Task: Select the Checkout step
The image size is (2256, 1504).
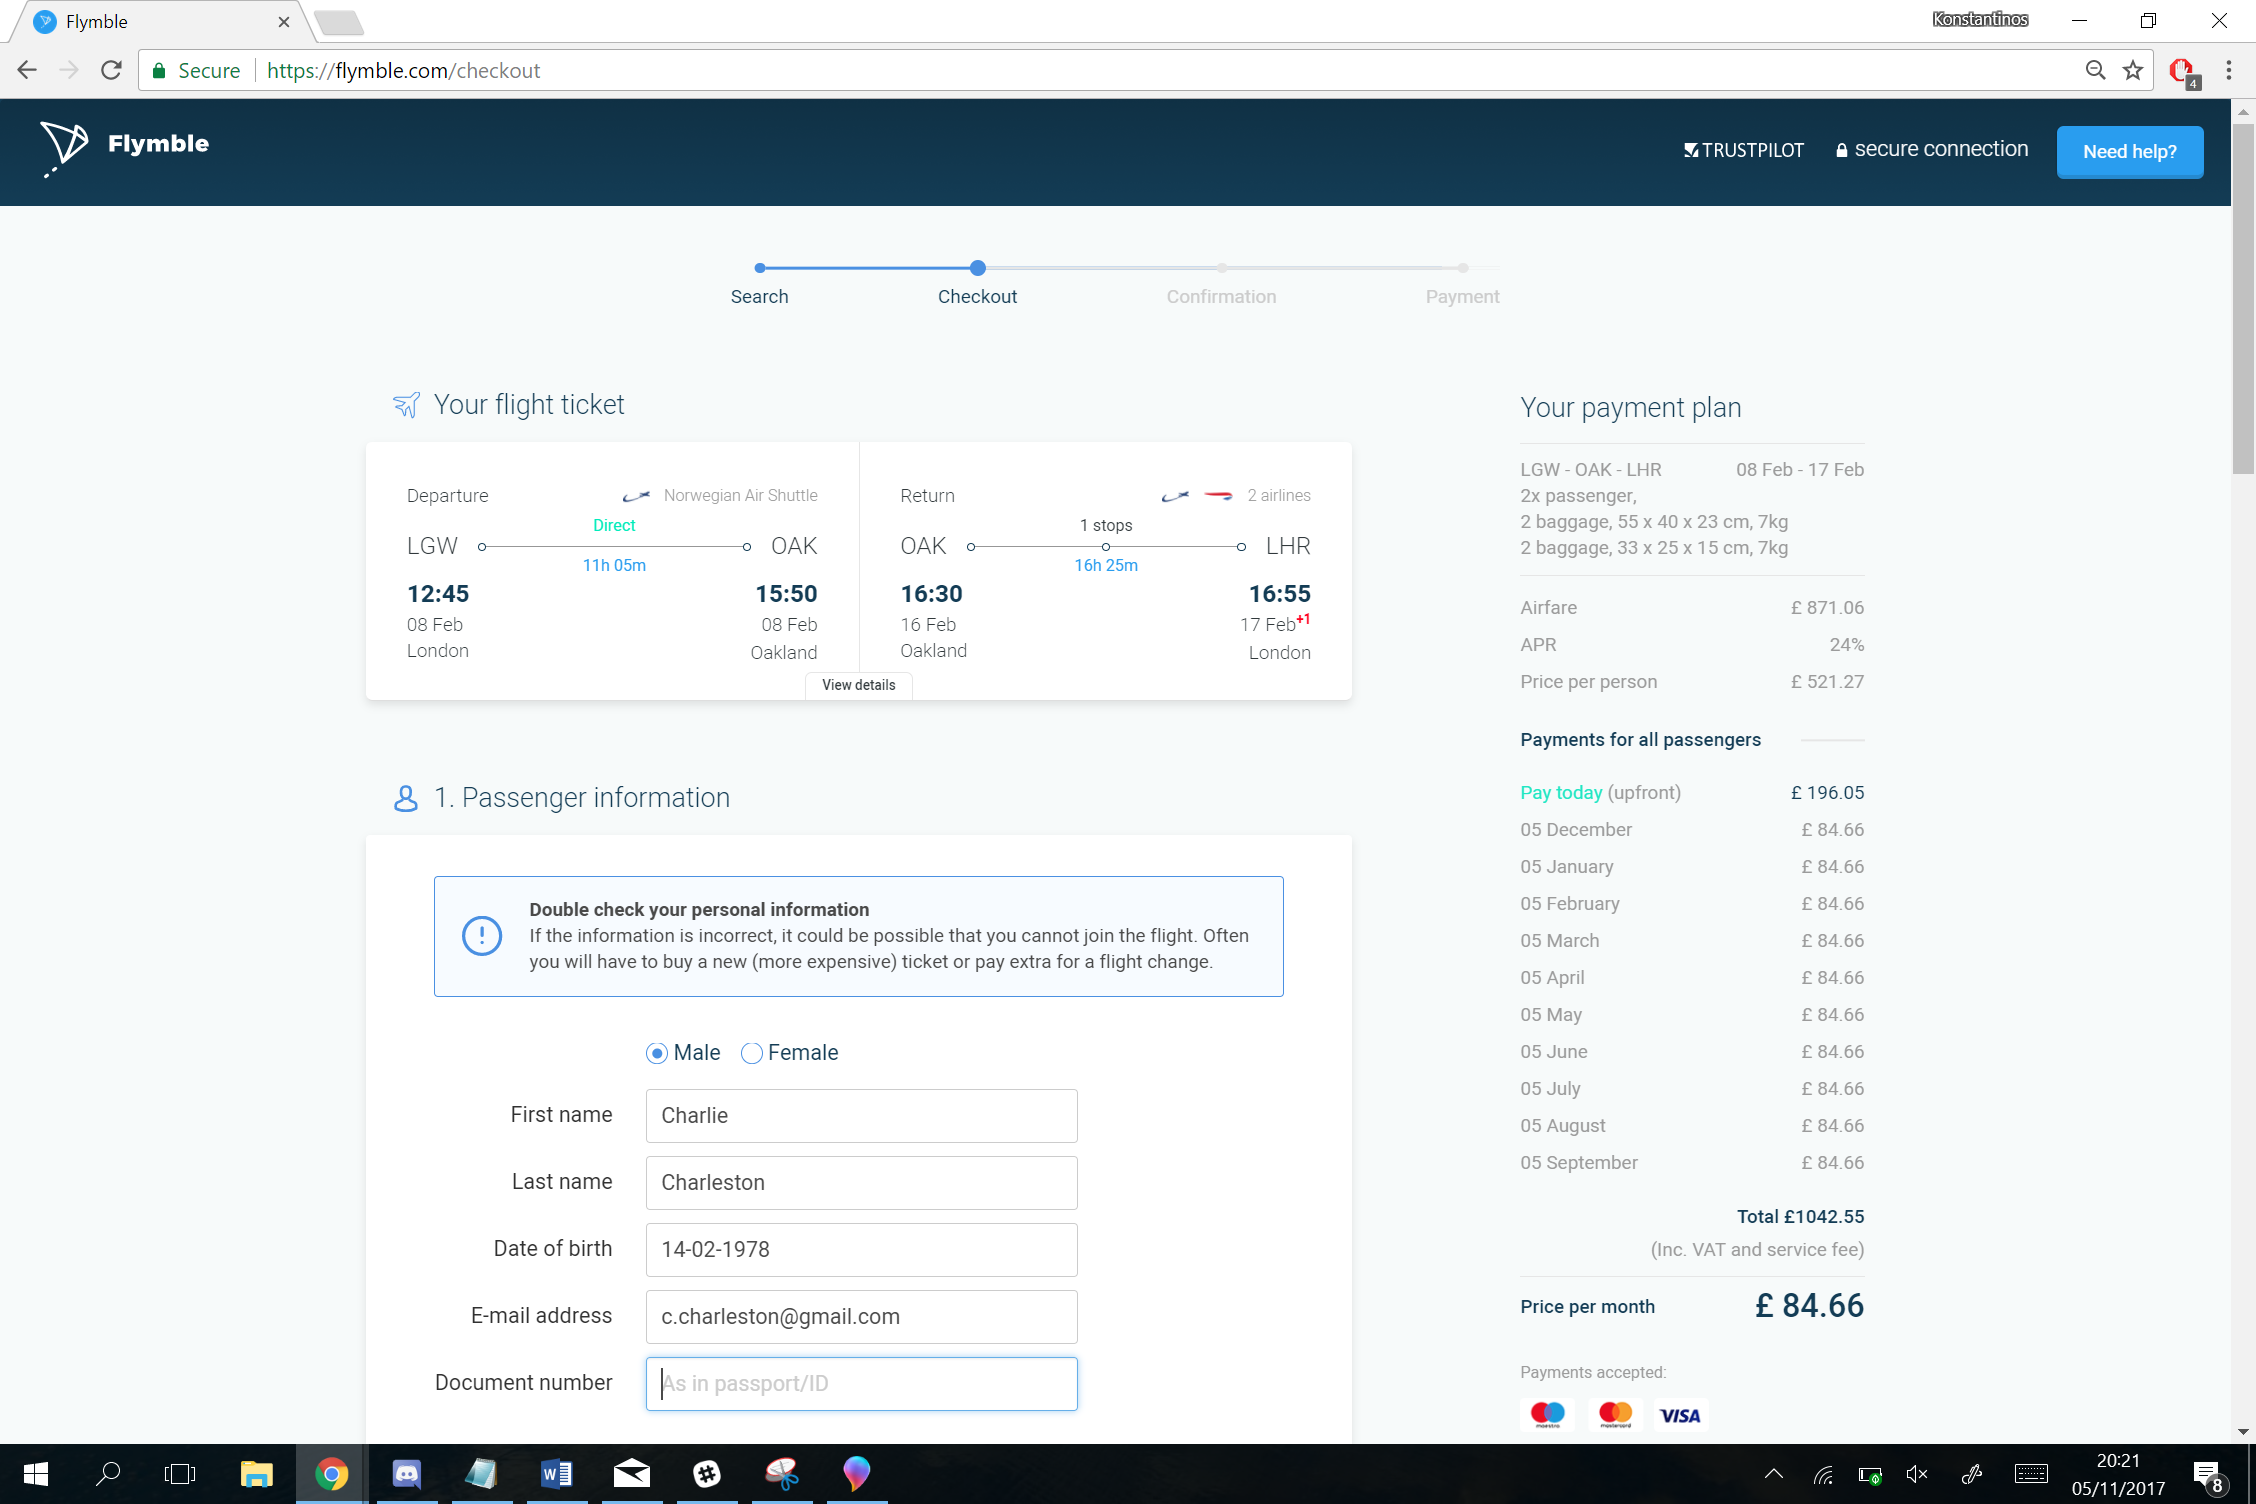Action: pyautogui.click(x=977, y=297)
